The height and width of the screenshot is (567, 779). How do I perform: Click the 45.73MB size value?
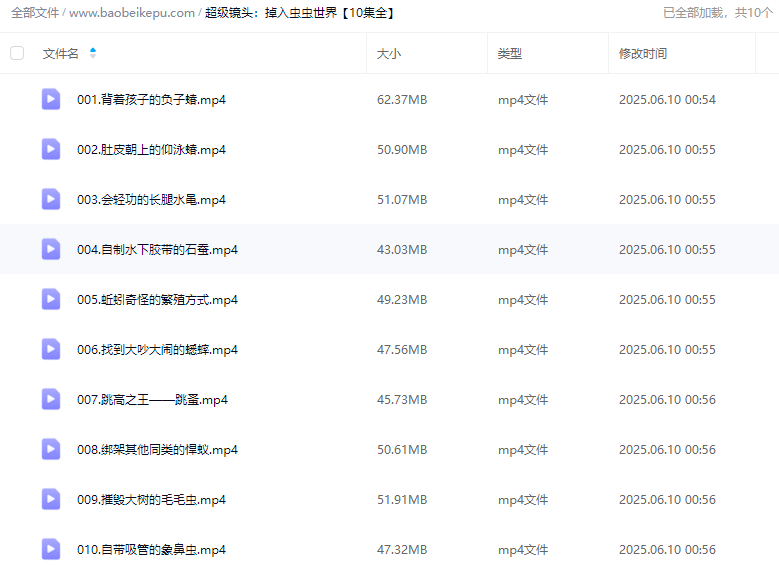tap(402, 400)
